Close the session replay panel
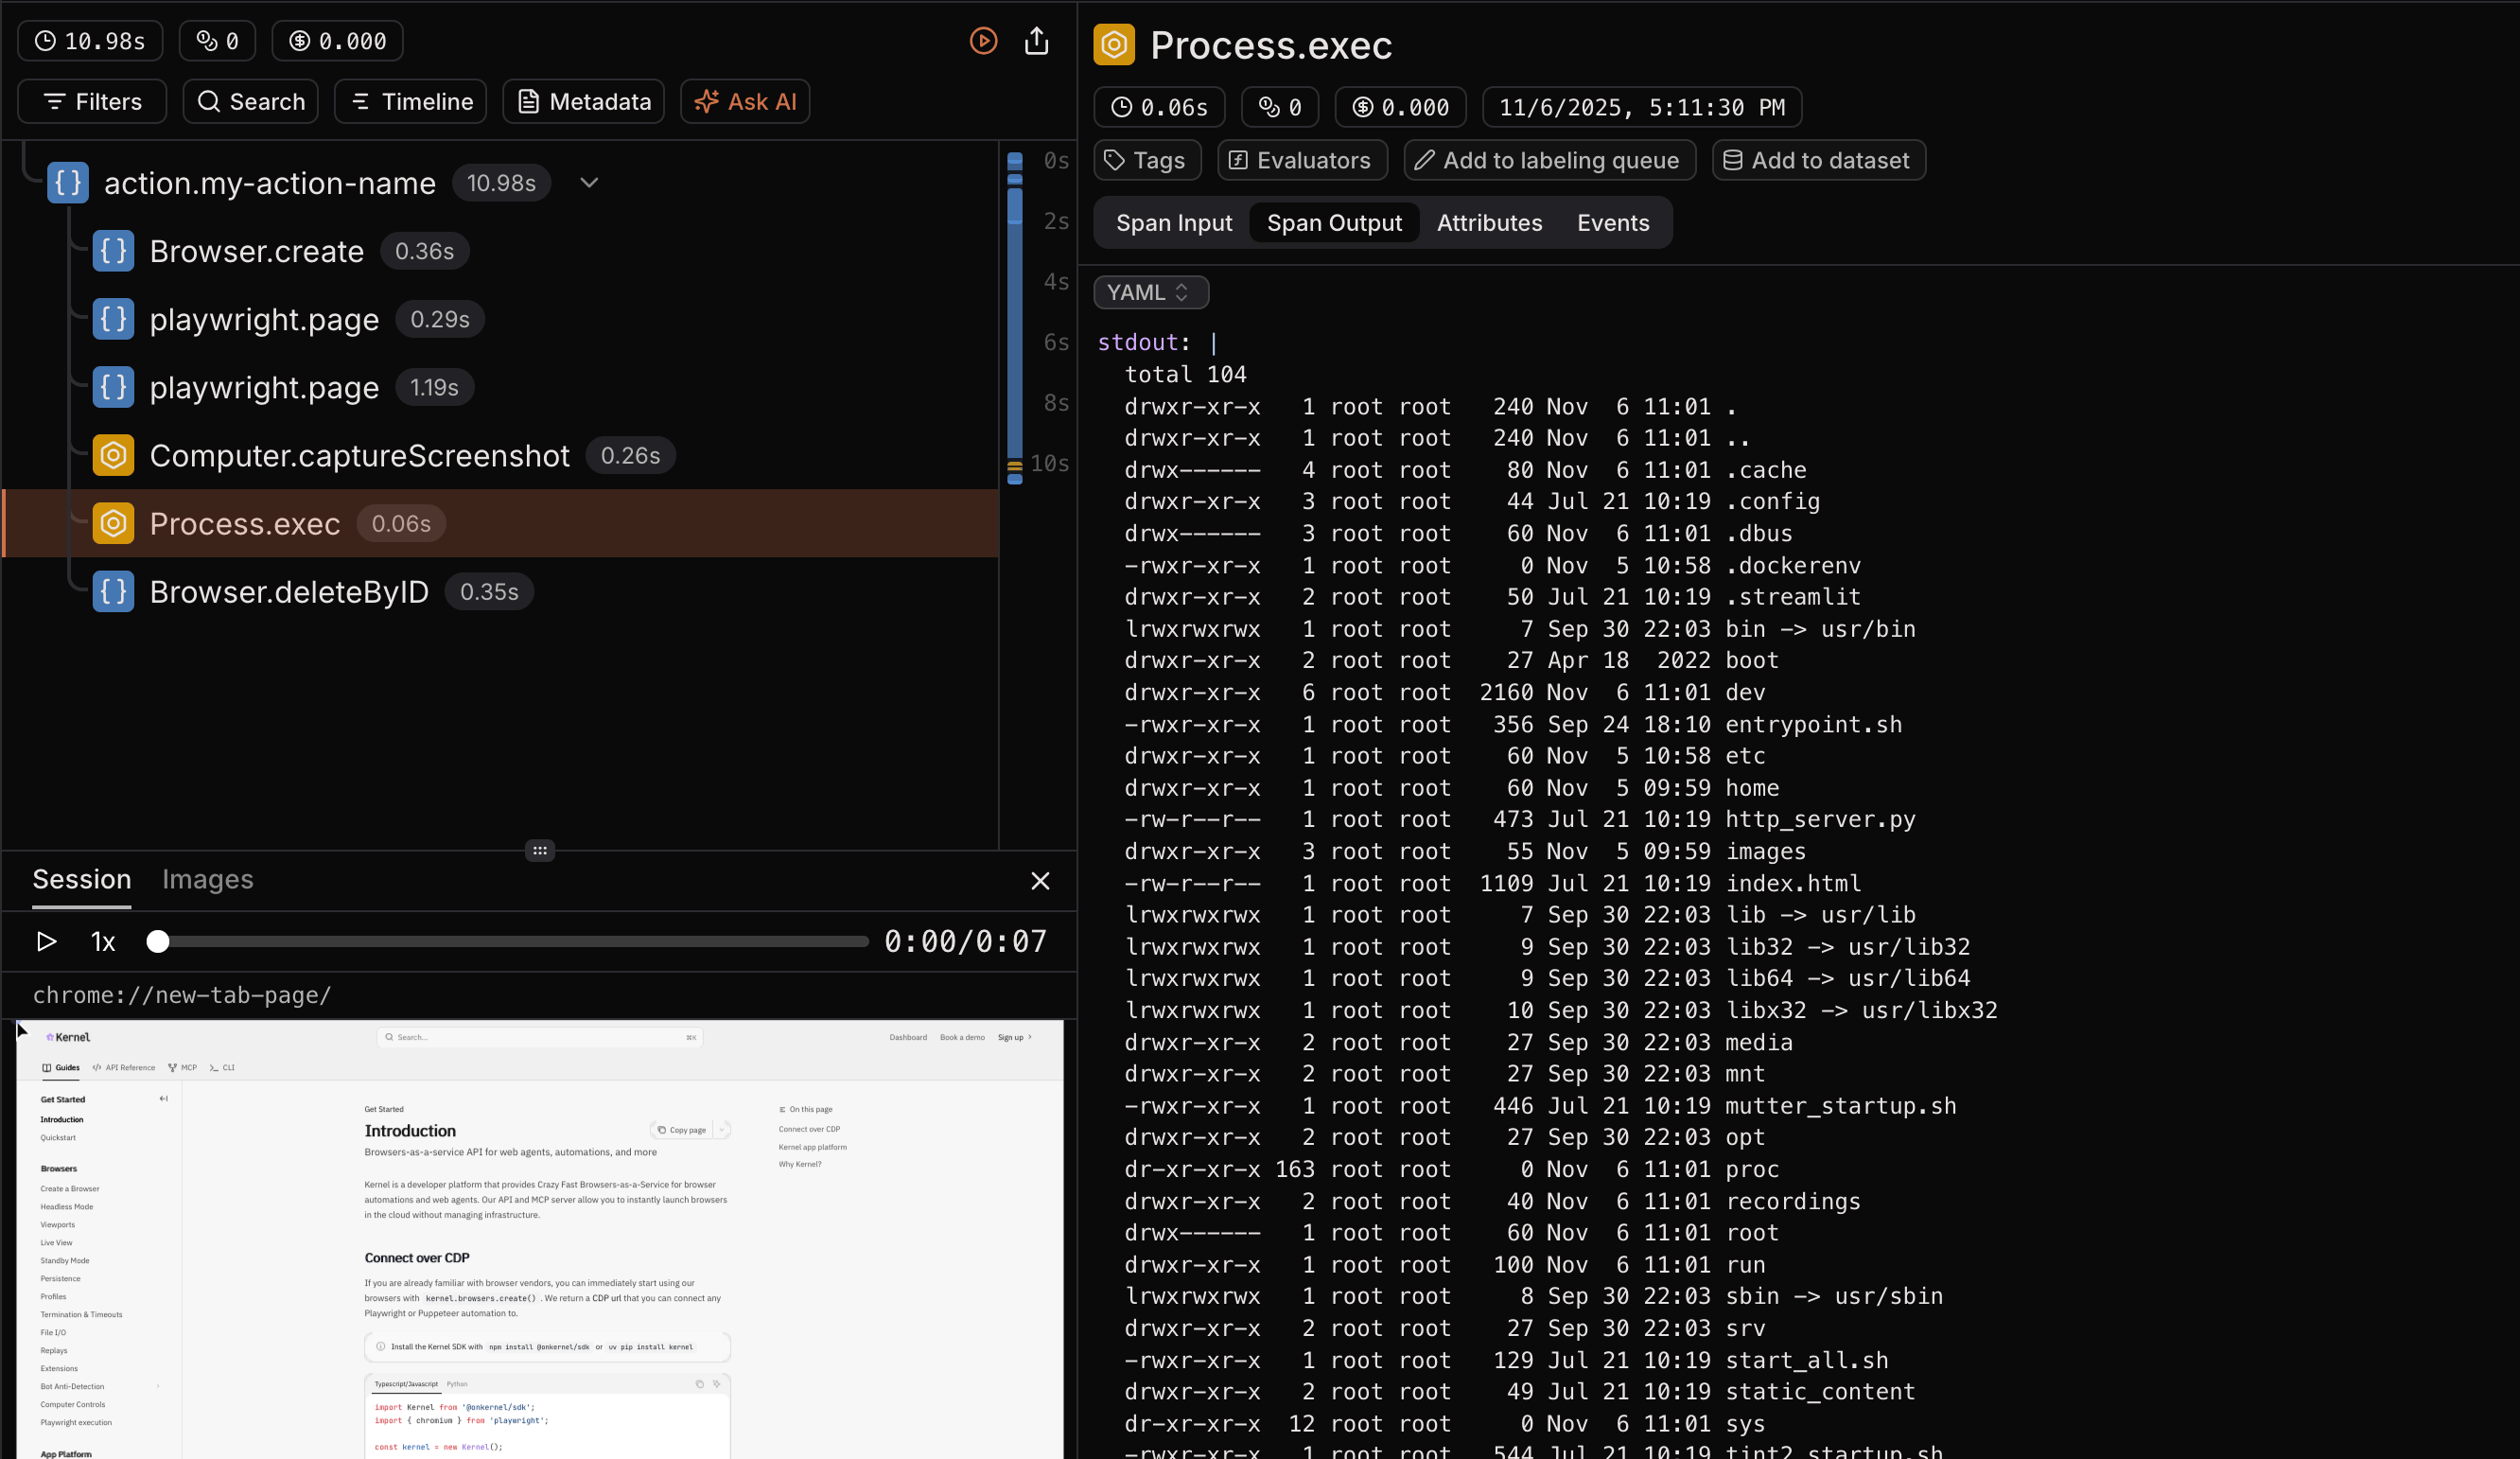Viewport: 2520px width, 1459px height. coord(1040,881)
